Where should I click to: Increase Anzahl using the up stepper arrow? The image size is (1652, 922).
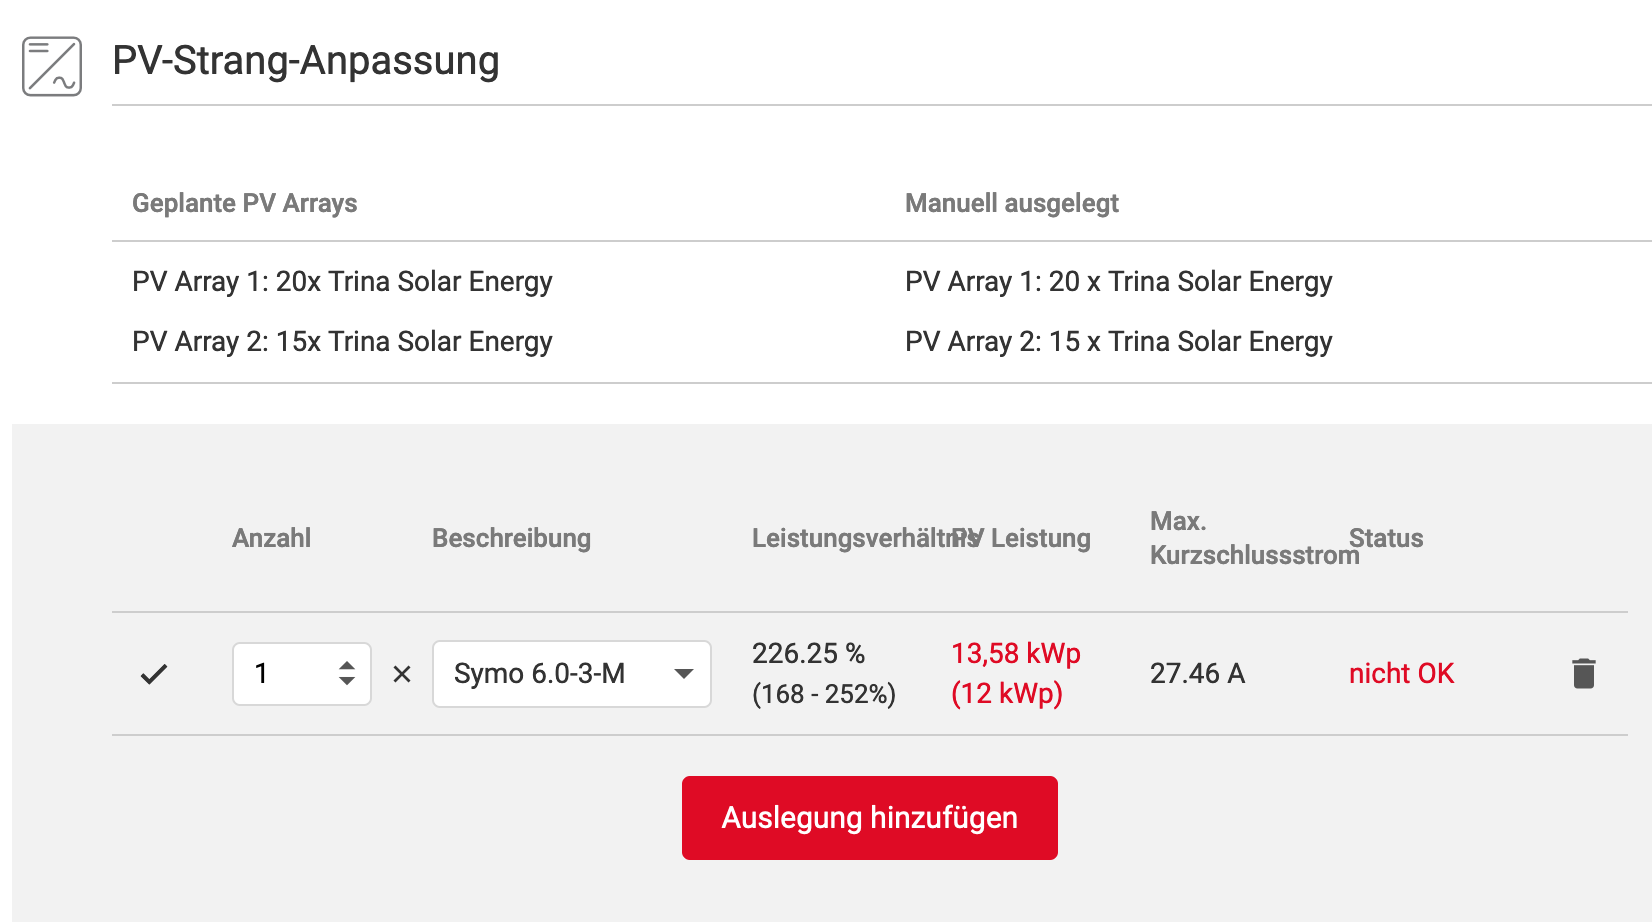tap(347, 664)
